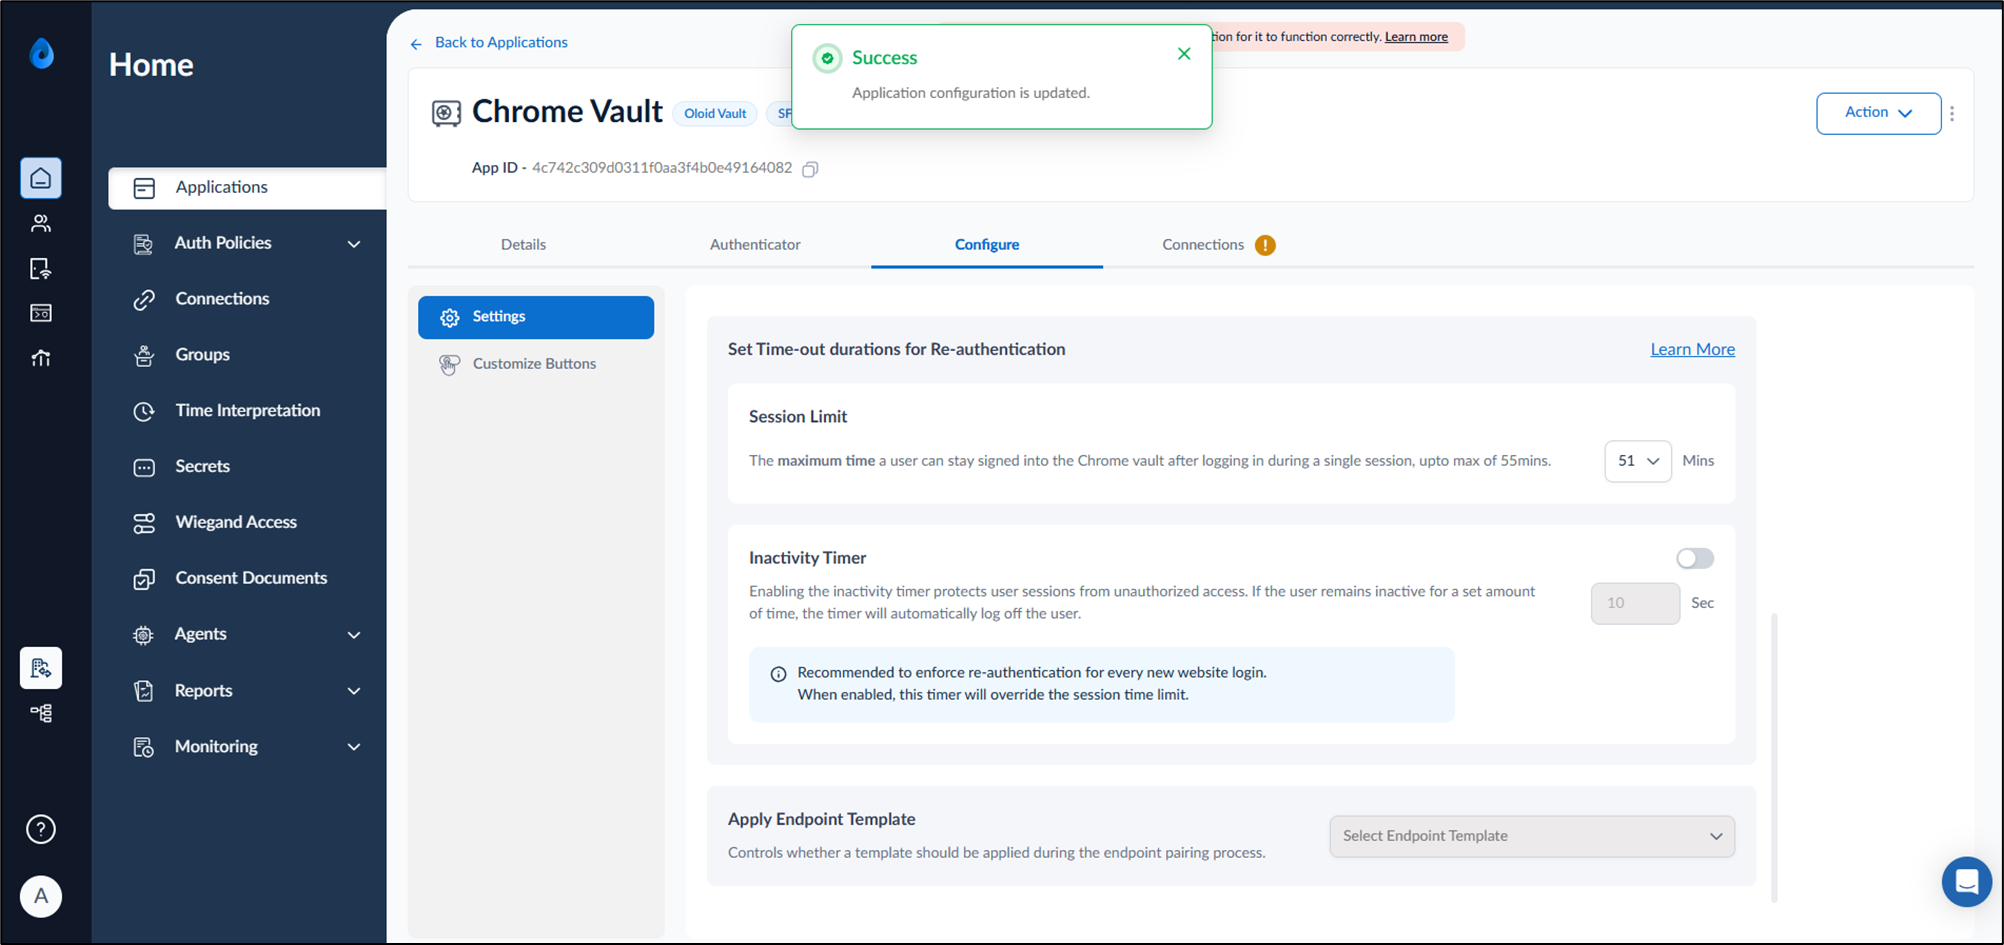Viewport: 2004px width, 945px height.
Task: Open Customize Buttons in the side panel
Action: coord(536,364)
